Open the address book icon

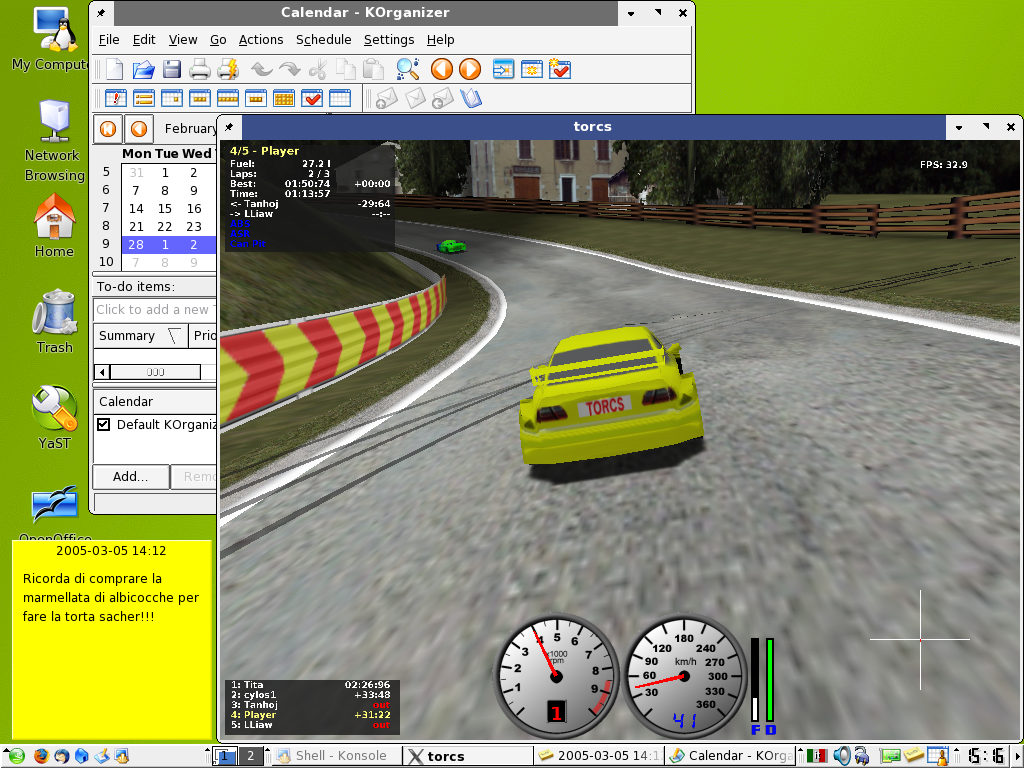pyautogui.click(x=471, y=98)
